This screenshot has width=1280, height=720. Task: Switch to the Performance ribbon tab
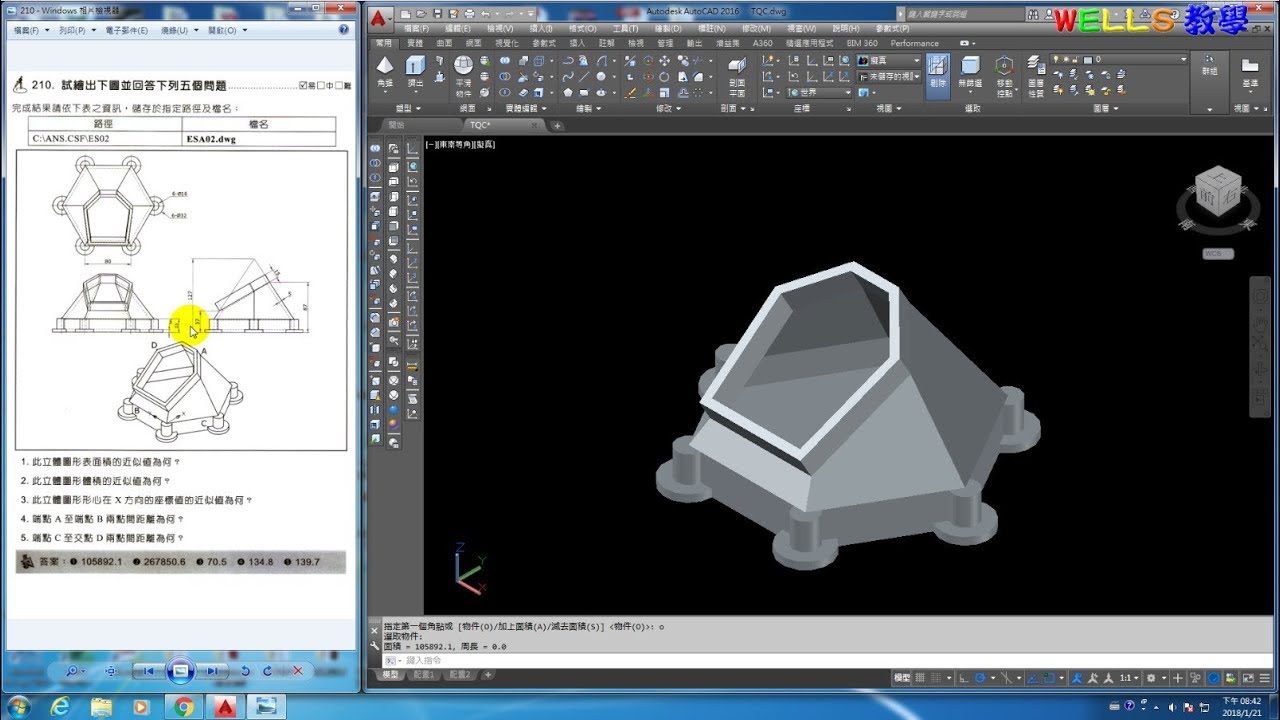pyautogui.click(x=914, y=43)
